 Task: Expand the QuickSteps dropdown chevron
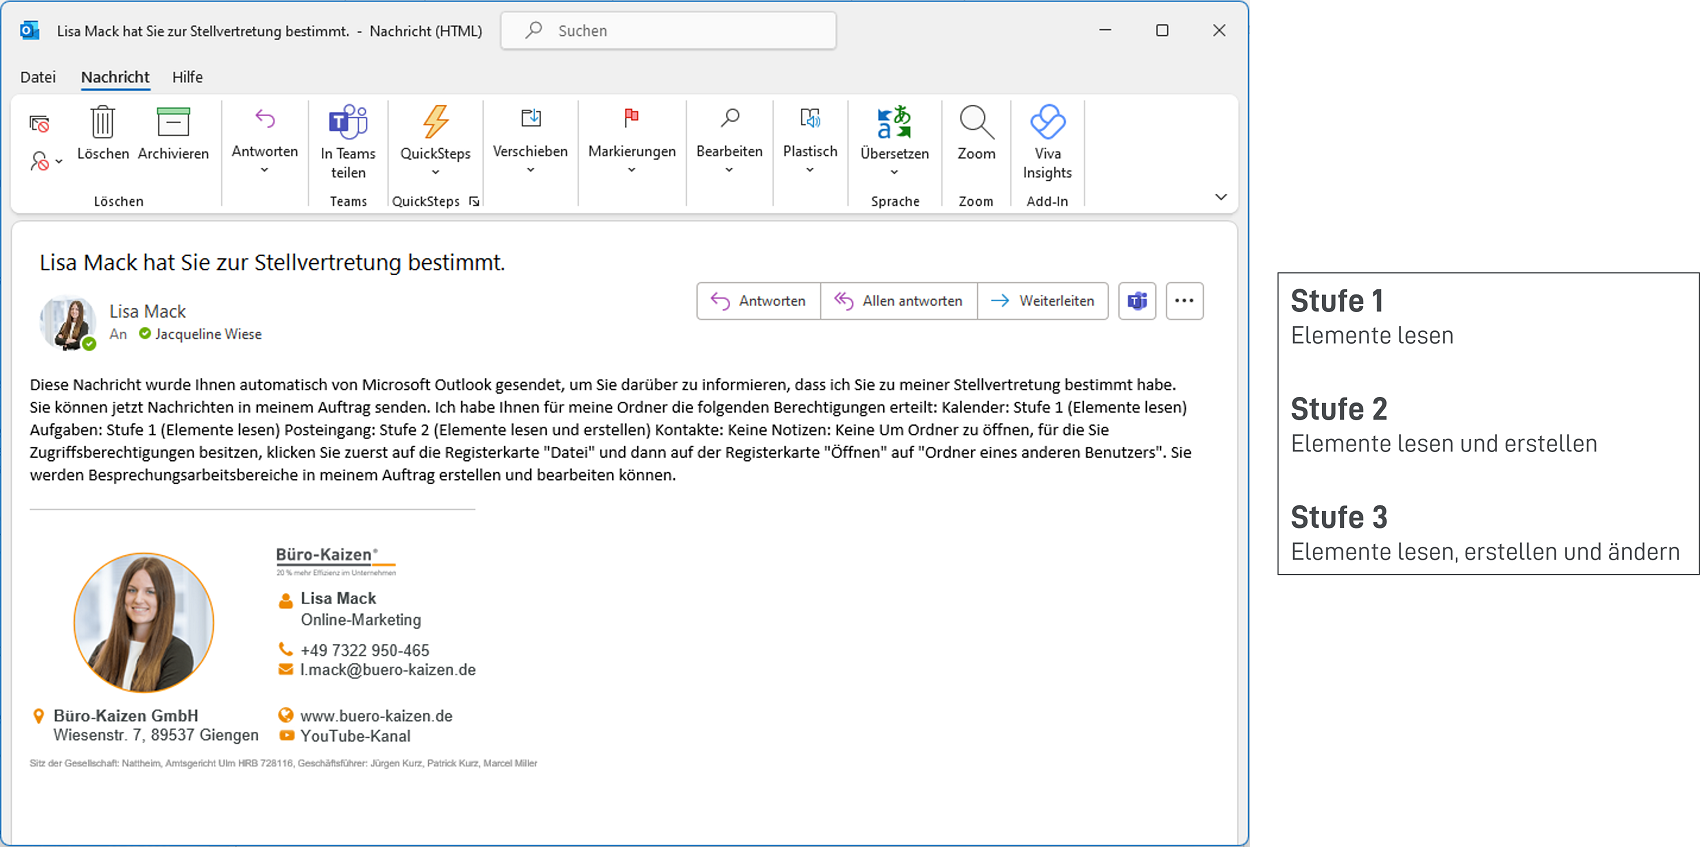[435, 173]
